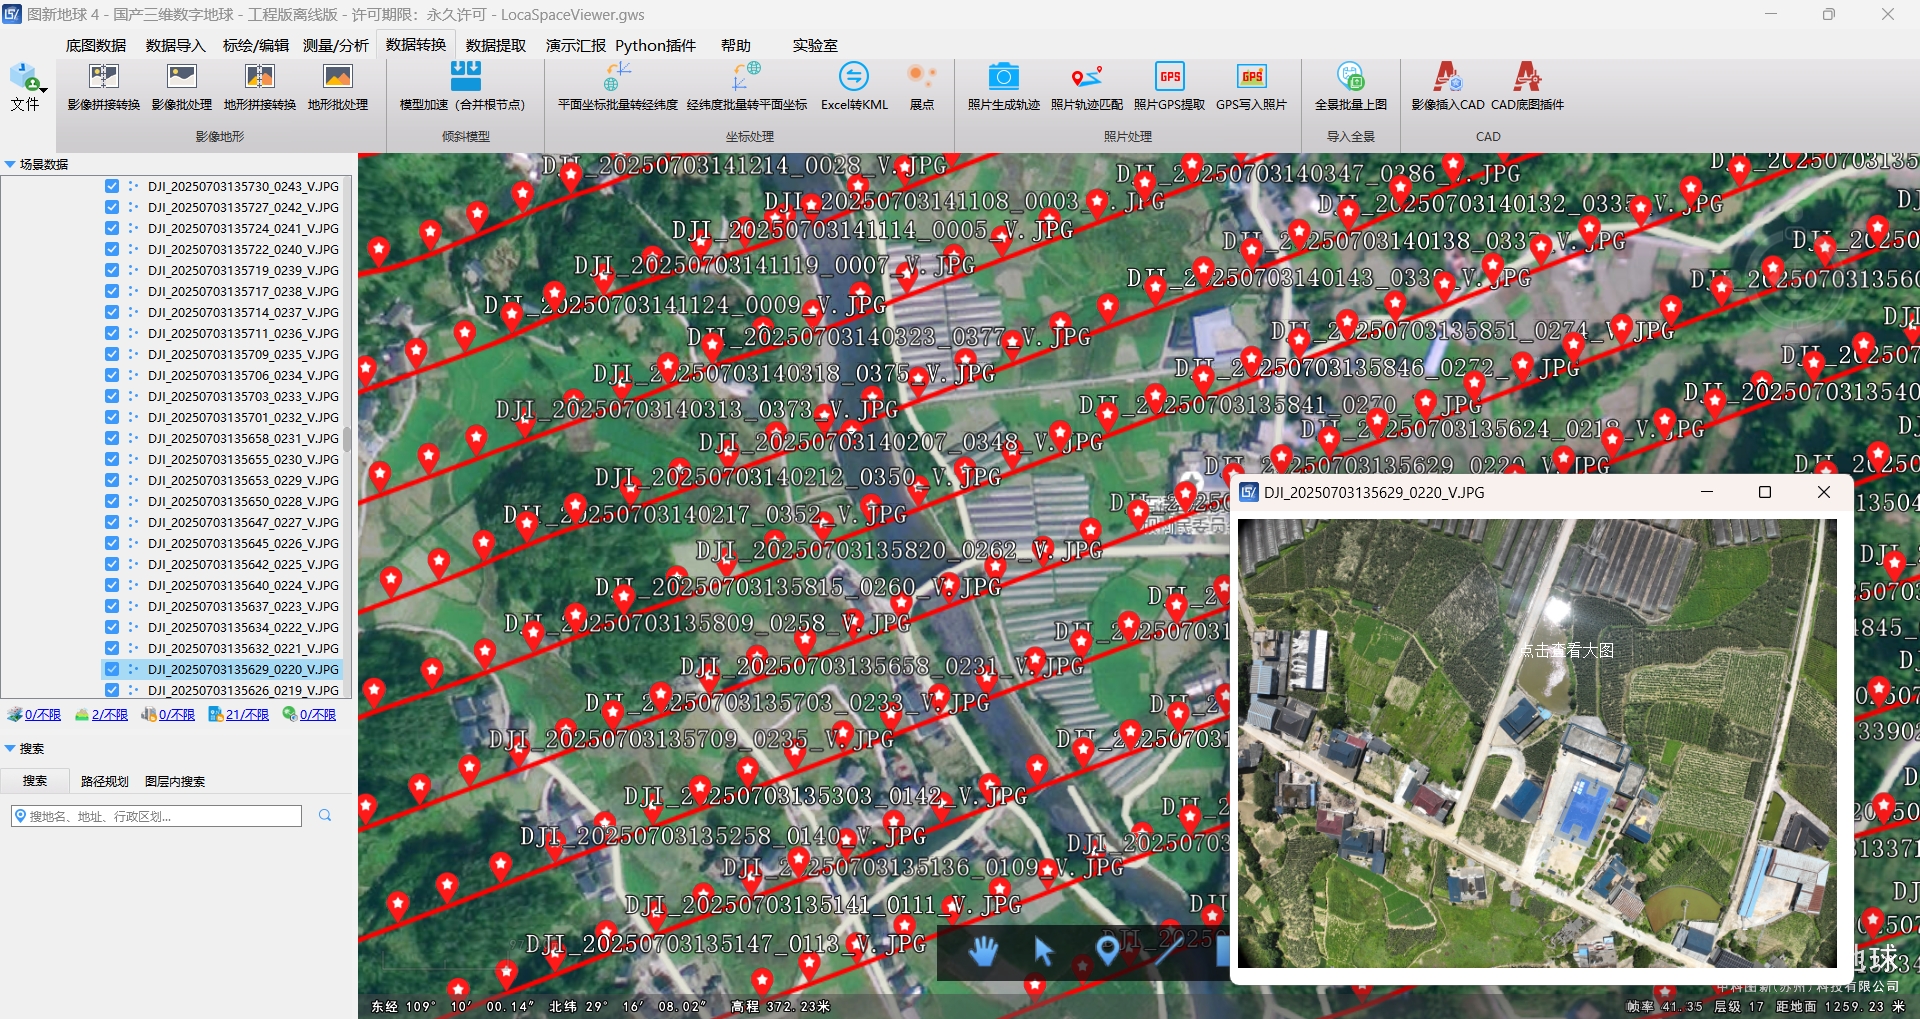Select the hand pan tool on map
1920x1019 pixels.
[x=983, y=951]
